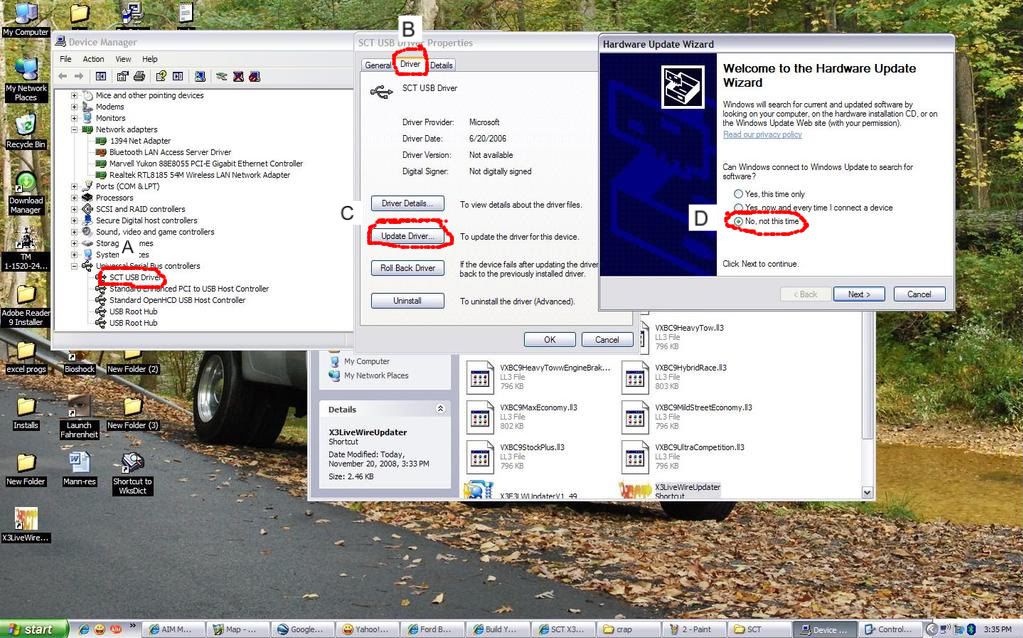
Task: Open the Help menu in Device Manager
Action: (150, 59)
